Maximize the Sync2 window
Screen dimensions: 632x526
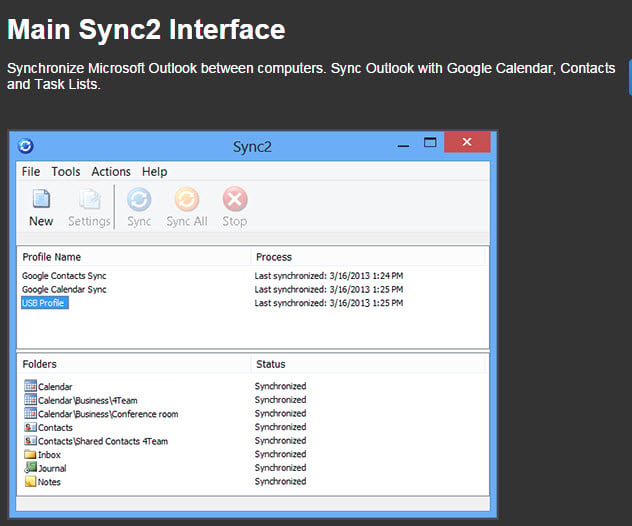430,142
